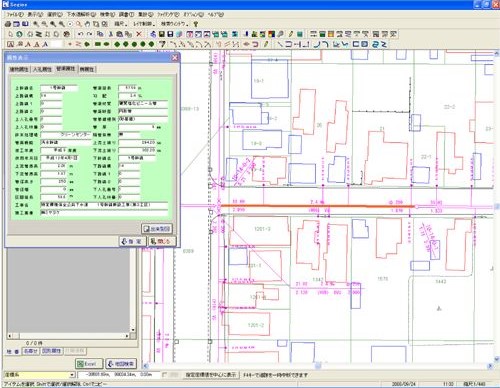Select the 名寄せ tab in lower left panel
The width and height of the screenshot is (500, 388).
click(31, 351)
